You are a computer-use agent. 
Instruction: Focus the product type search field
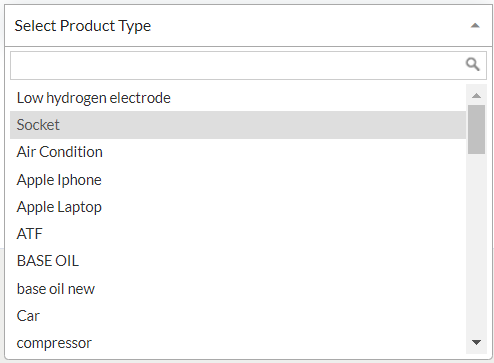pos(248,65)
